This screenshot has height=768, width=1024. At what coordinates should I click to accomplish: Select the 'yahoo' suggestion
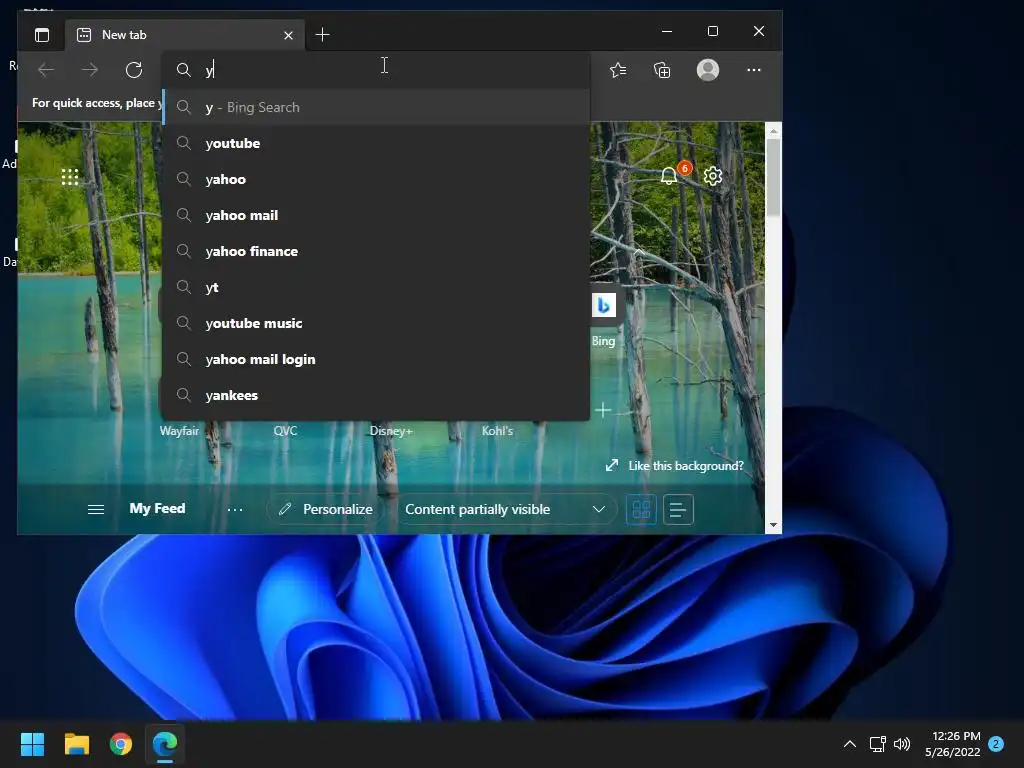click(x=376, y=179)
